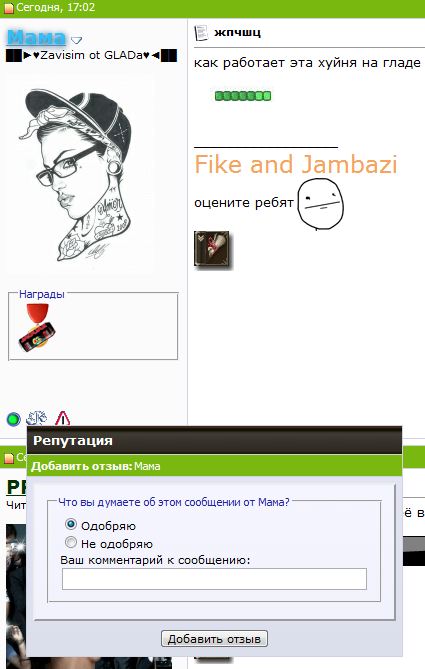425x669 pixels.
Task: Click the post status icon next to Сегодня, 17:02
Action: 9,8
